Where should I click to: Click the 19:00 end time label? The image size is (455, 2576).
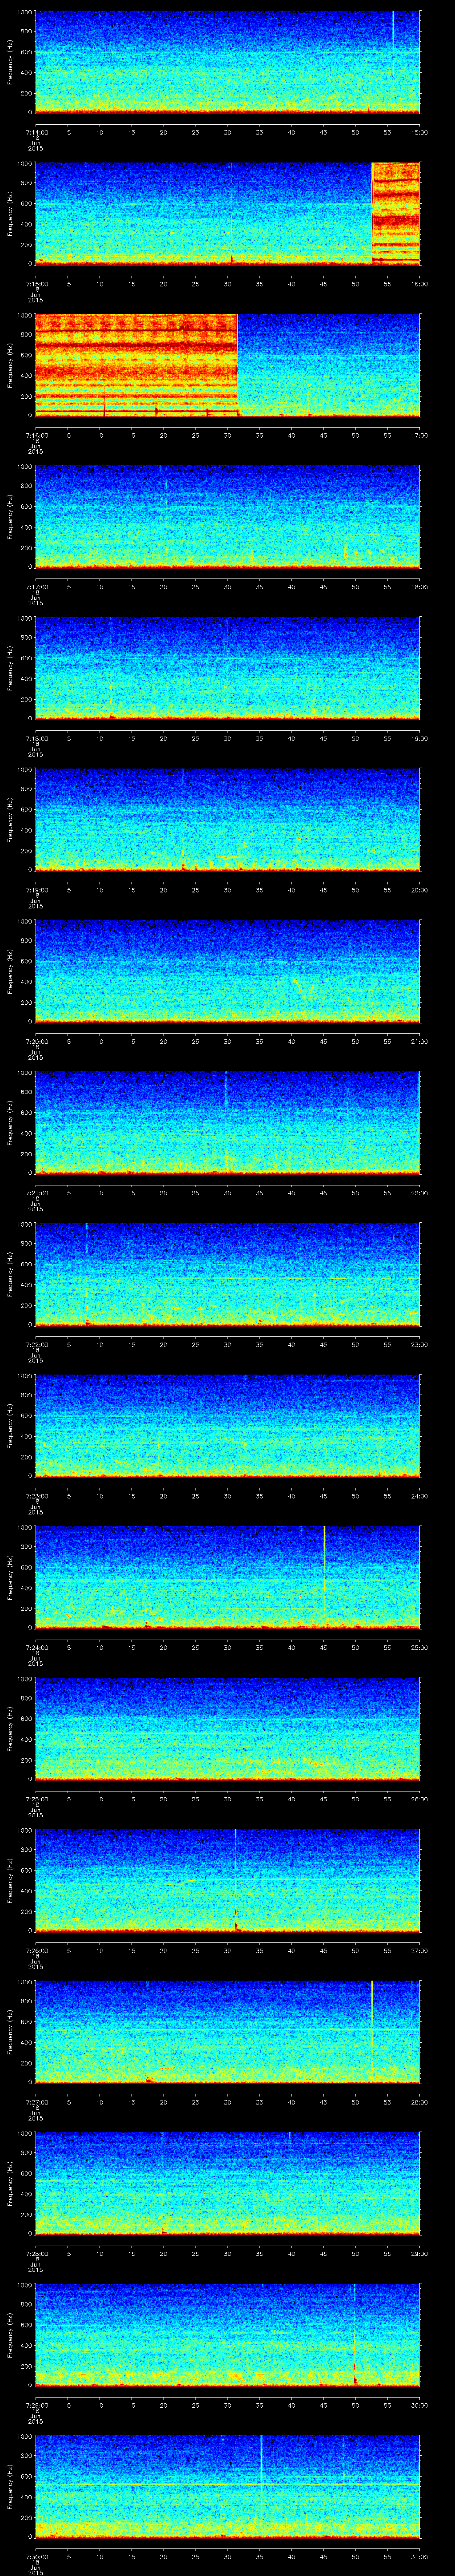(x=419, y=738)
